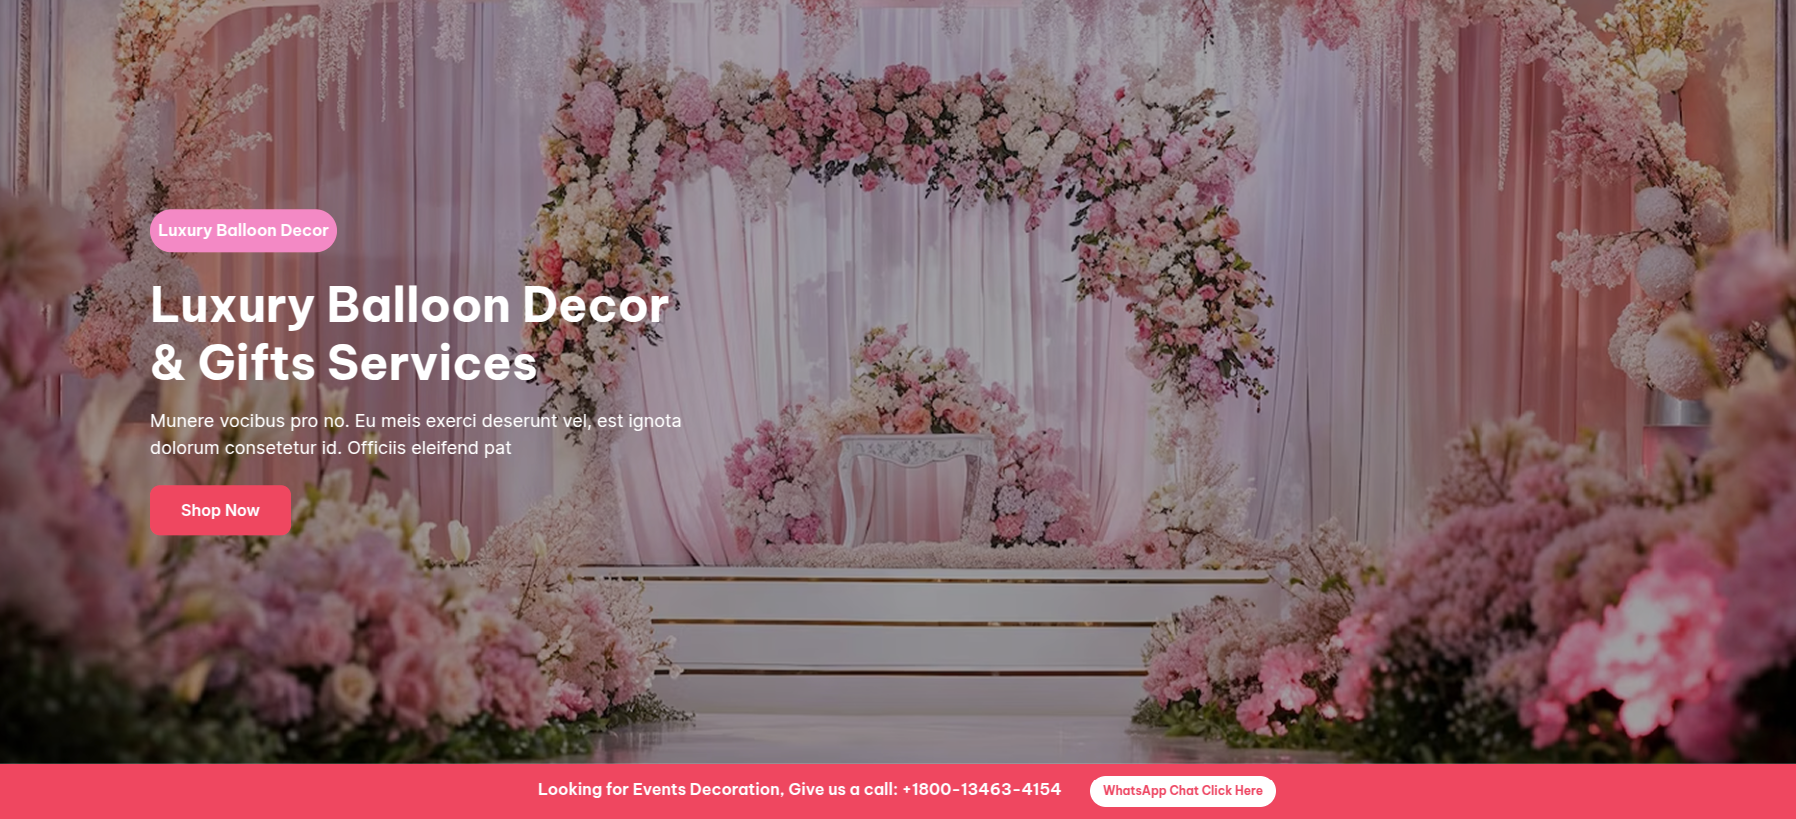This screenshot has width=1796, height=819.
Task: Click the Shop Now button
Action: [220, 510]
